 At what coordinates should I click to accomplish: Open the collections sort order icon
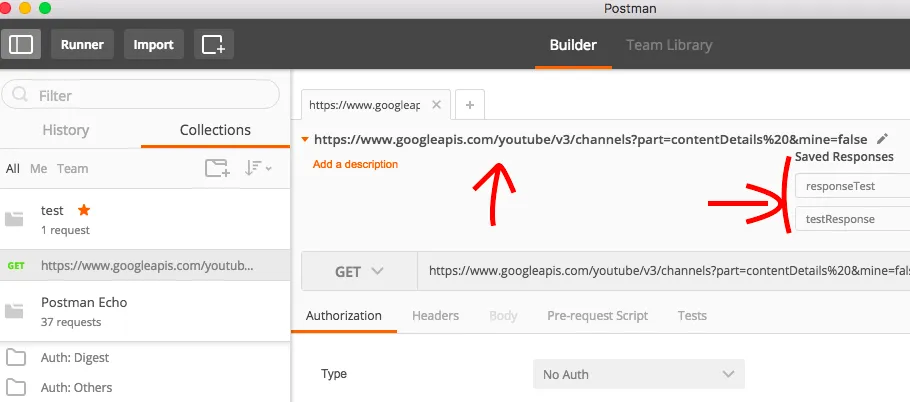pos(258,168)
